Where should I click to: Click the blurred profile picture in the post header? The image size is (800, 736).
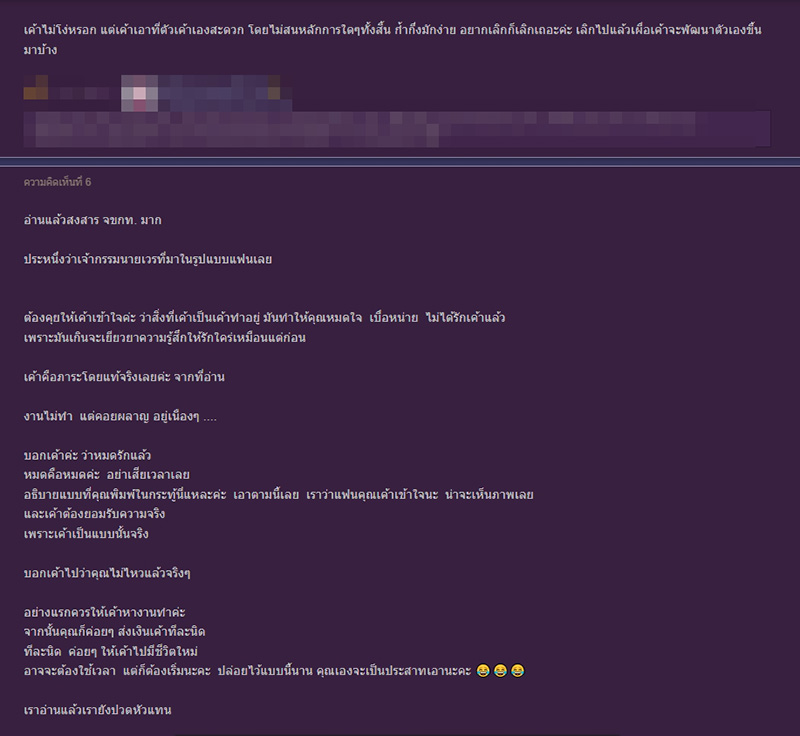click(137, 92)
